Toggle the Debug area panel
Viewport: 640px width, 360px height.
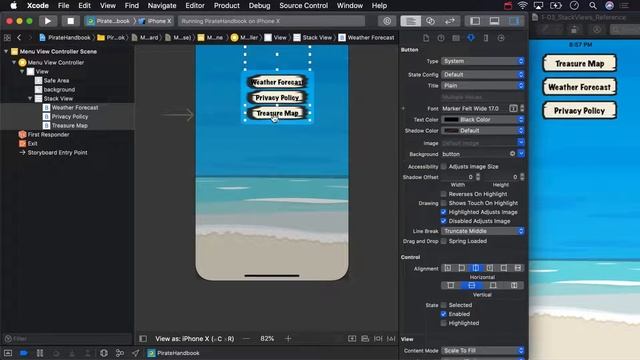[494, 21]
